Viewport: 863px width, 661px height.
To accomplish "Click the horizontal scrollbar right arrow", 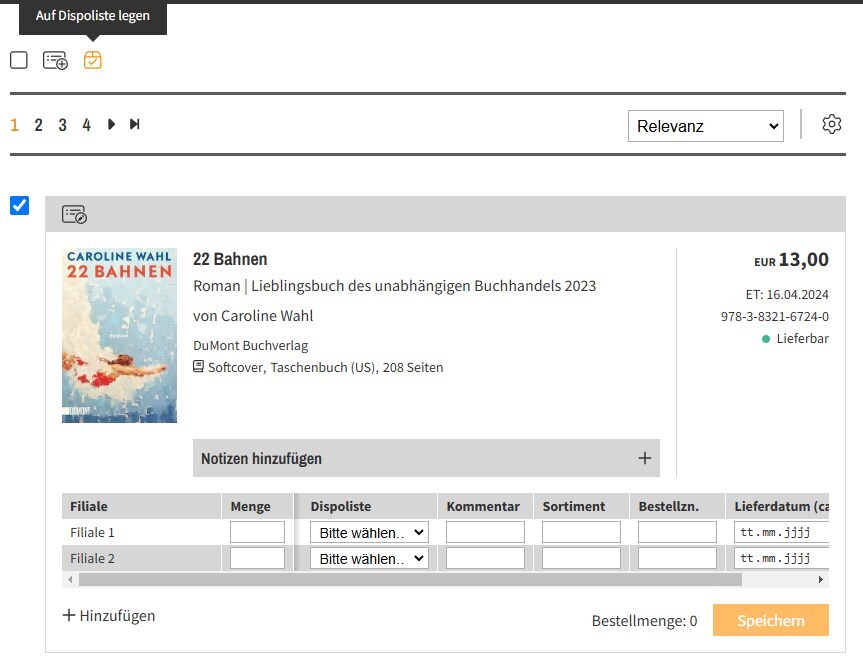I will point(821,580).
